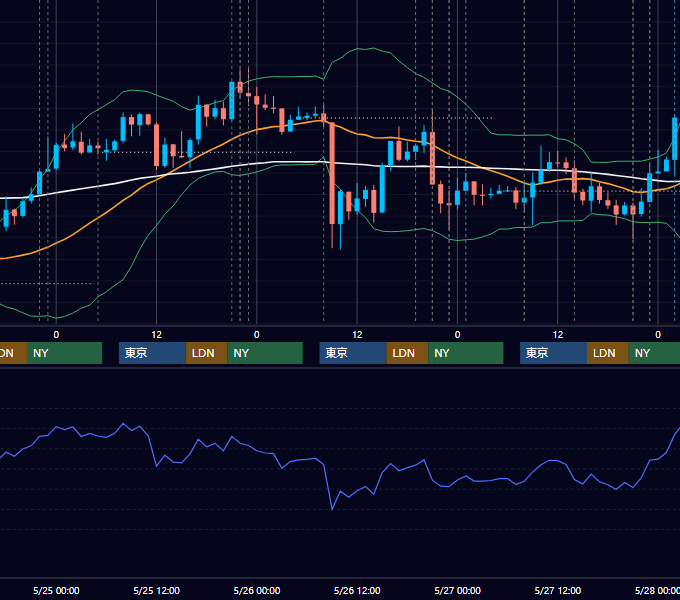Screen dimensions: 680x600
Task: Select the NY block ending before second 東京
Action: [x=265, y=353]
